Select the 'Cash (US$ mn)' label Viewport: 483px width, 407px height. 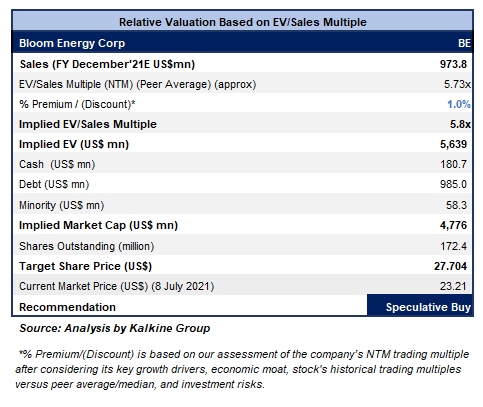pyautogui.click(x=57, y=164)
